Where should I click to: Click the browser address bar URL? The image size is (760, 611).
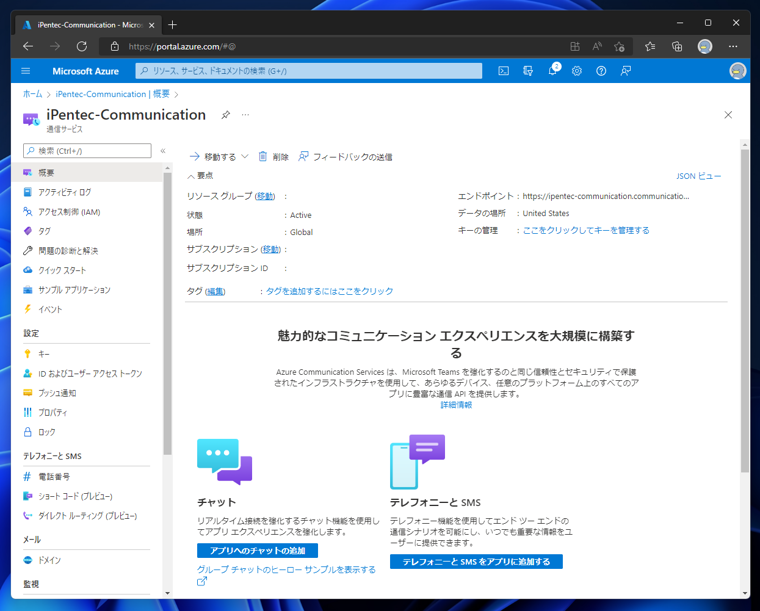[182, 47]
